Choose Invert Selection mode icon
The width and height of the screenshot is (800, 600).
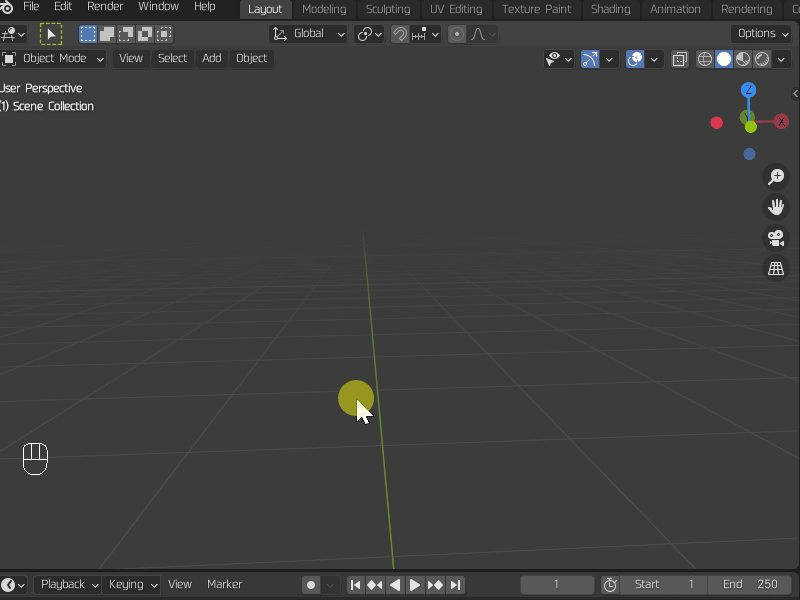(x=145, y=34)
